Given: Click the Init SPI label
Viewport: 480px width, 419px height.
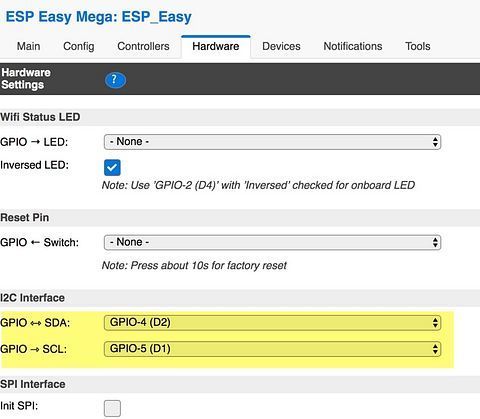Looking at the screenshot, I should [x=19, y=406].
